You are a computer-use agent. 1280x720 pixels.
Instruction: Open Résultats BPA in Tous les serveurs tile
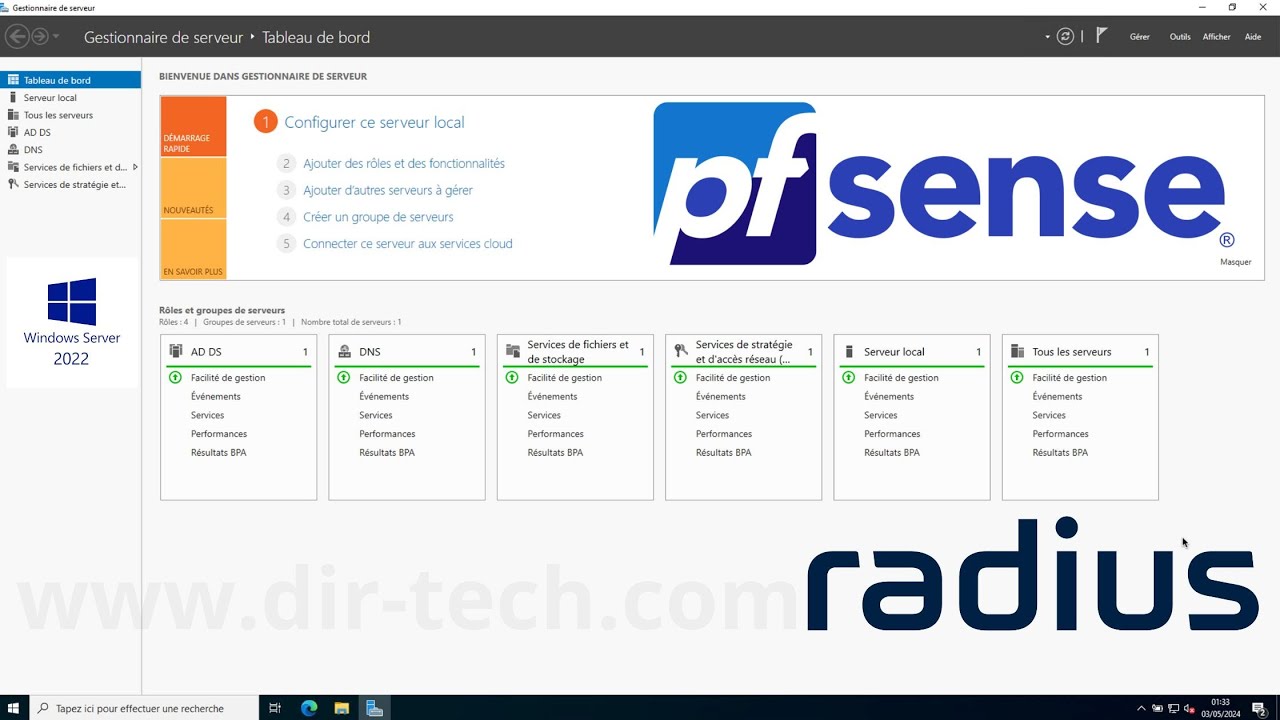(x=1060, y=453)
